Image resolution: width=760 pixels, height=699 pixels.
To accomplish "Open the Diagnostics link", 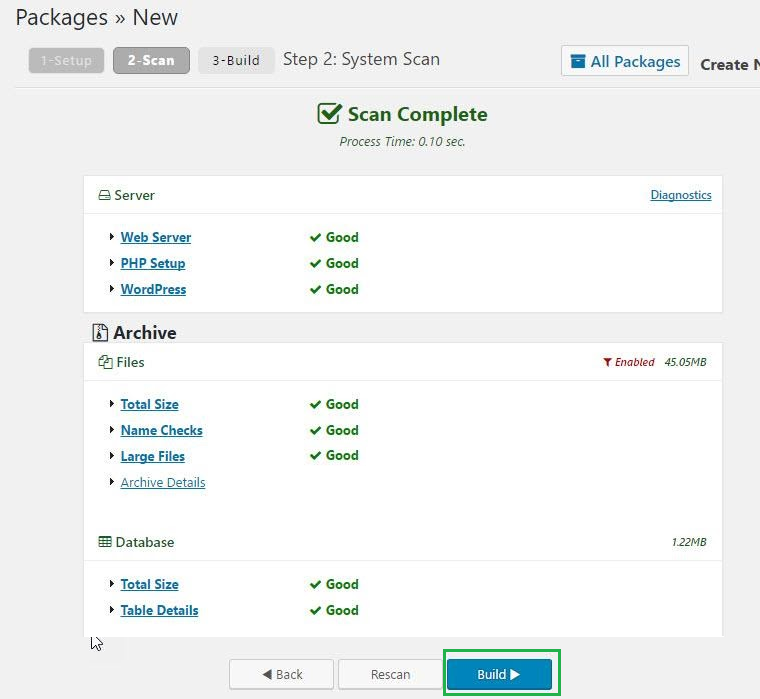I will (x=680, y=195).
